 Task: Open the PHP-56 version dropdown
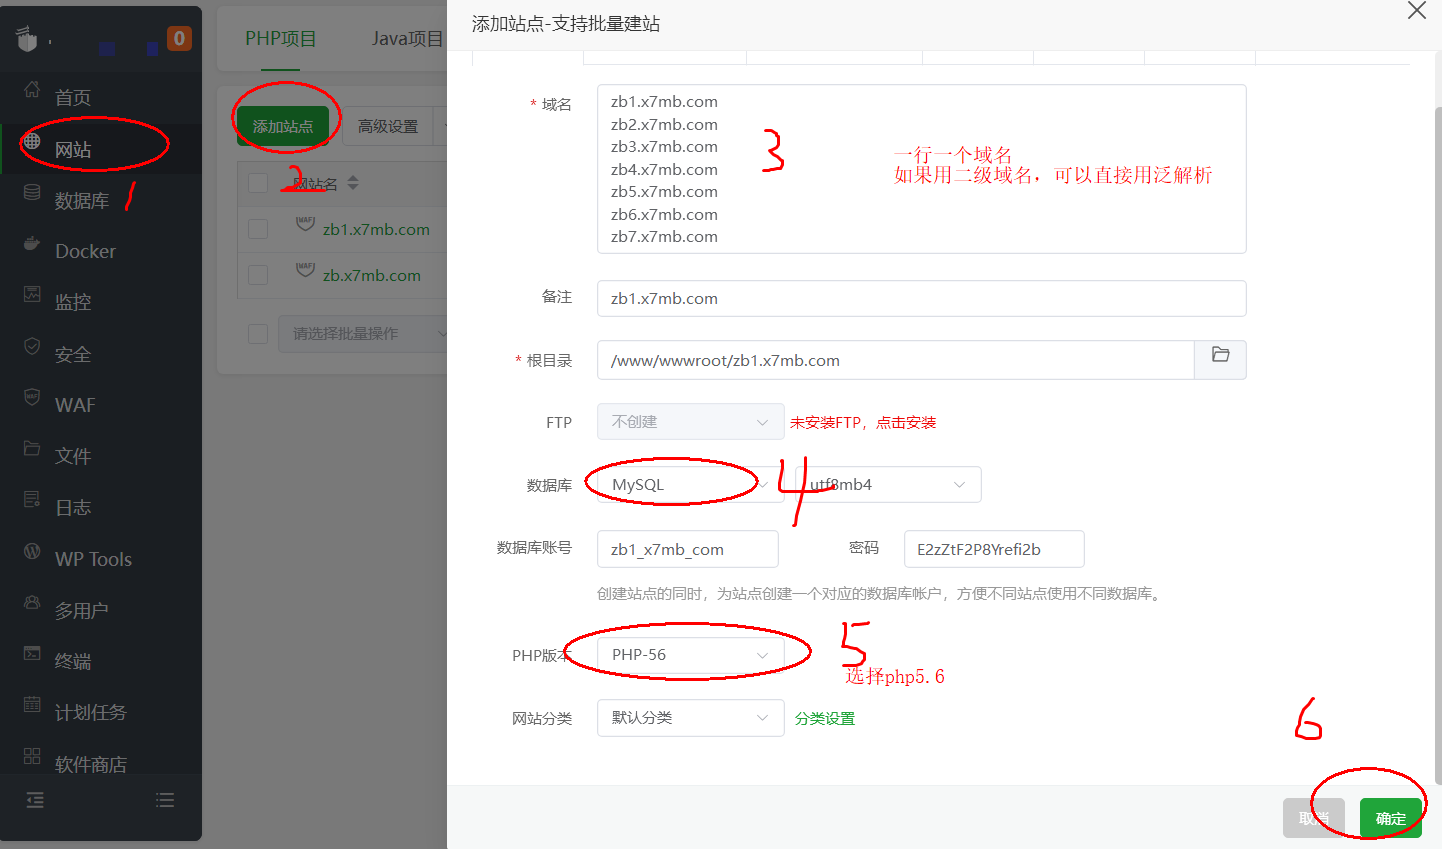tap(690, 655)
